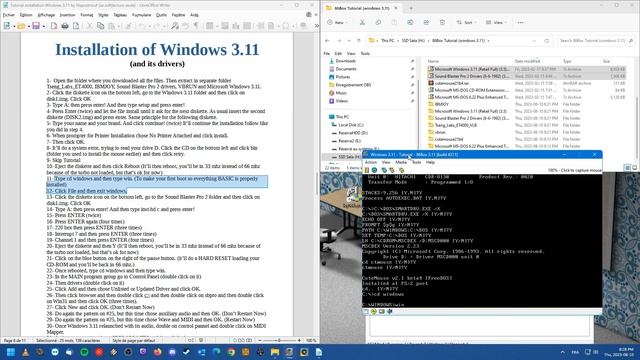
Task: Open the Insertion menu in Writer
Action: tap(67, 15)
